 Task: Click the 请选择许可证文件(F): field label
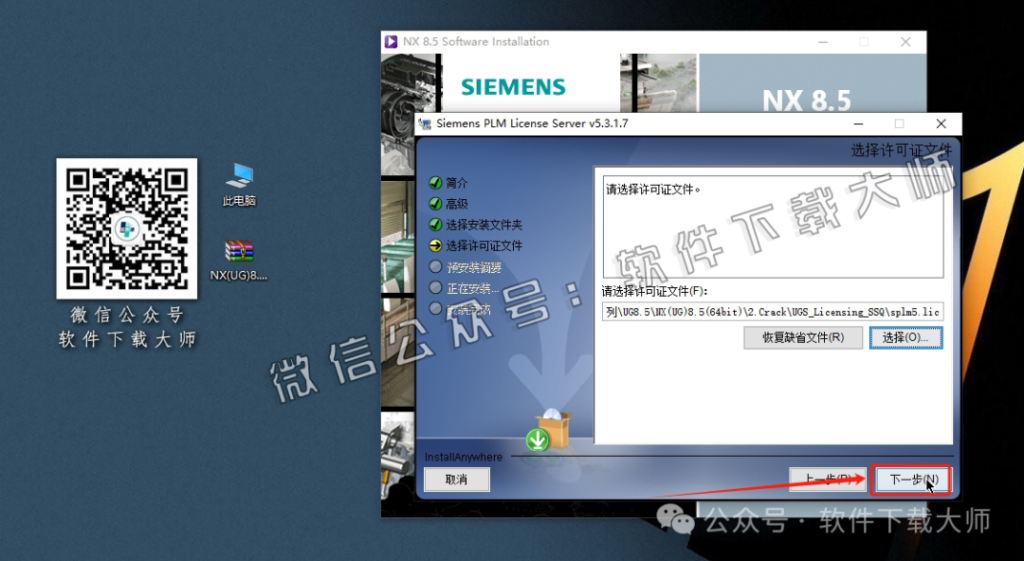(x=654, y=291)
